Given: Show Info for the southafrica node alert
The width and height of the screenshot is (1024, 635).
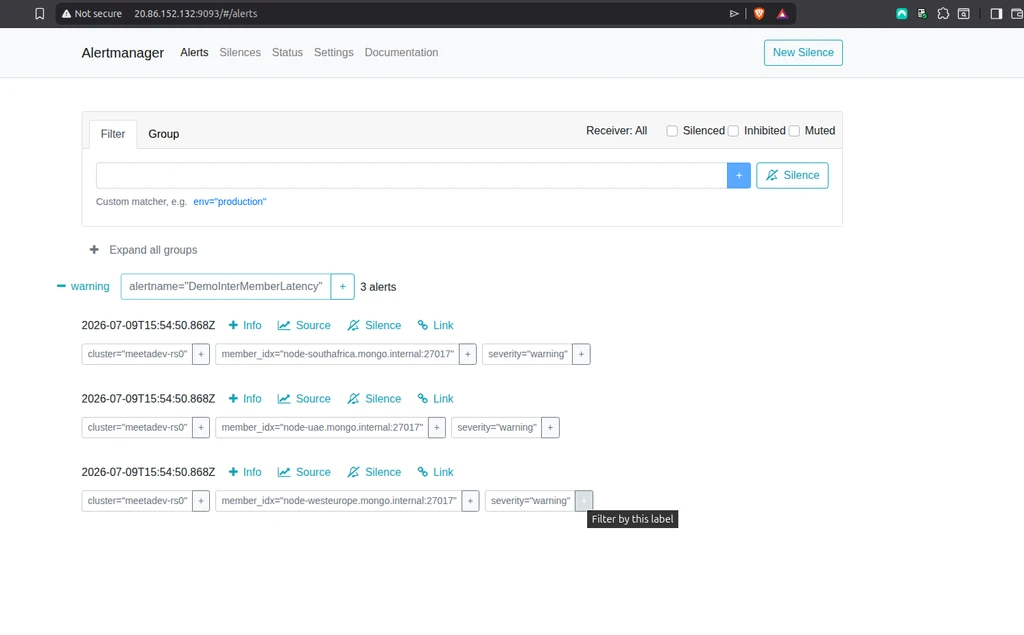Looking at the screenshot, I should 245,325.
